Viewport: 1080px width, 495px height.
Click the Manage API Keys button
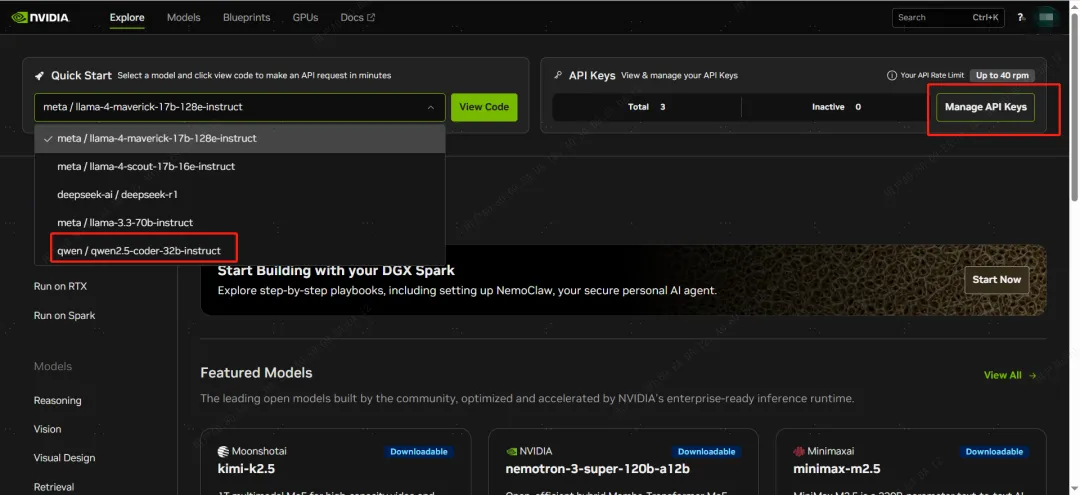tap(986, 107)
